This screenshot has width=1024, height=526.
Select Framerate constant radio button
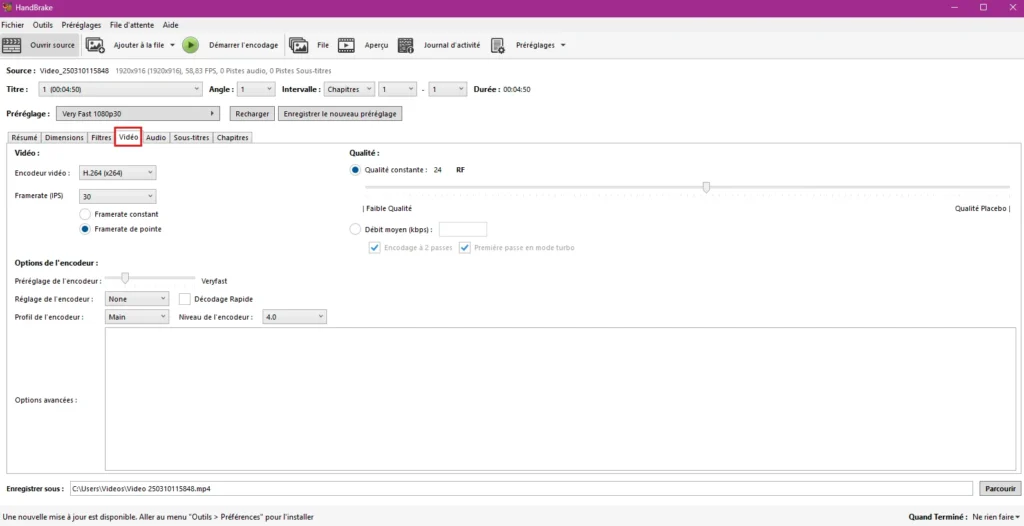[x=85, y=214]
